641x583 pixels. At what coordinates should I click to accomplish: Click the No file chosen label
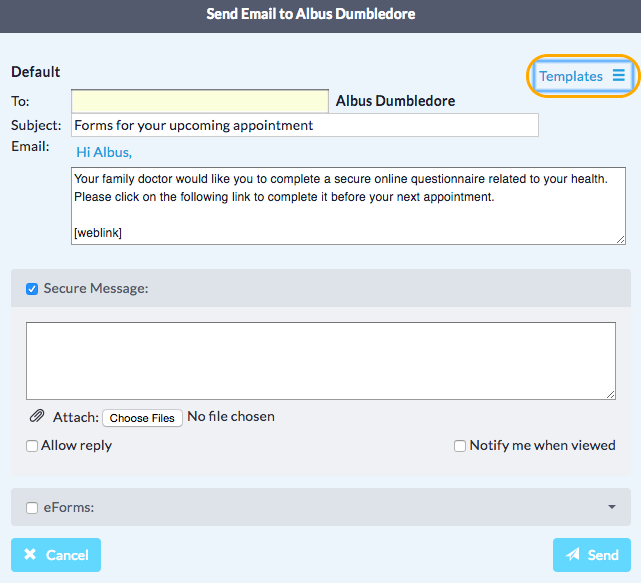pos(231,417)
